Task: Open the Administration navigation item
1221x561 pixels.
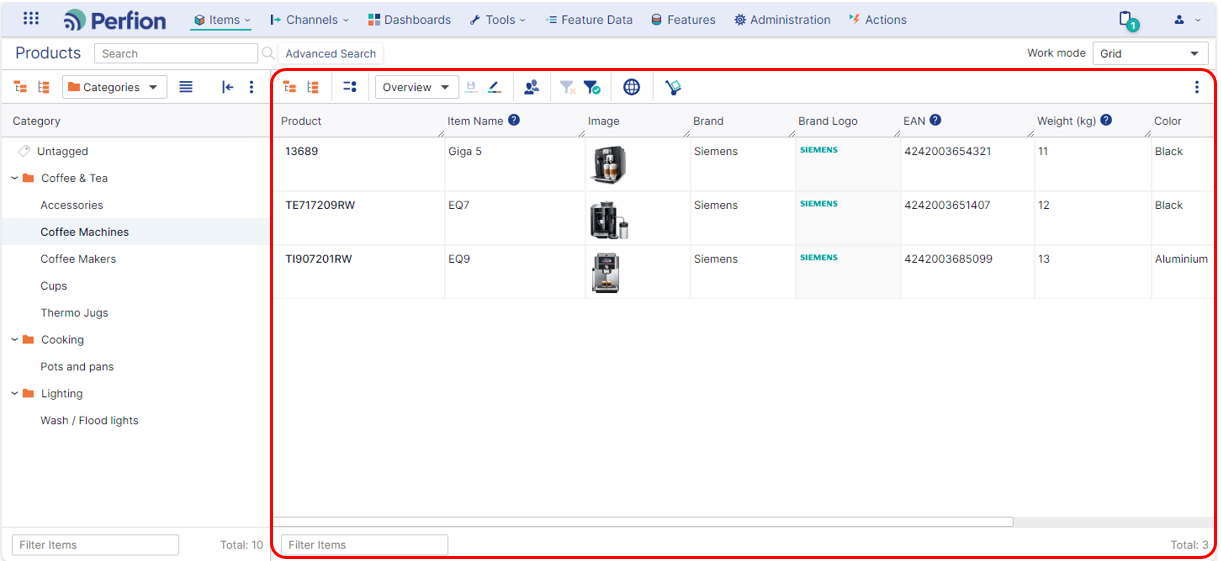Action: click(782, 20)
